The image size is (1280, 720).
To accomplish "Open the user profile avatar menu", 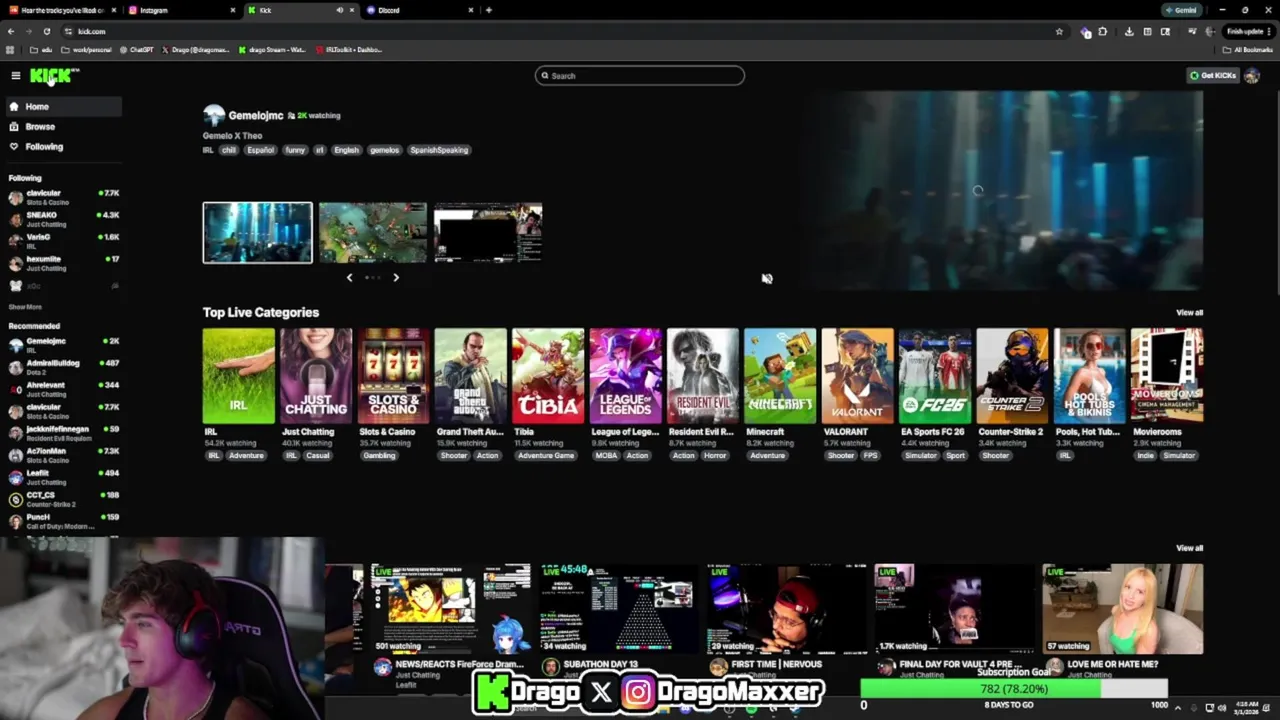I will click(1251, 76).
